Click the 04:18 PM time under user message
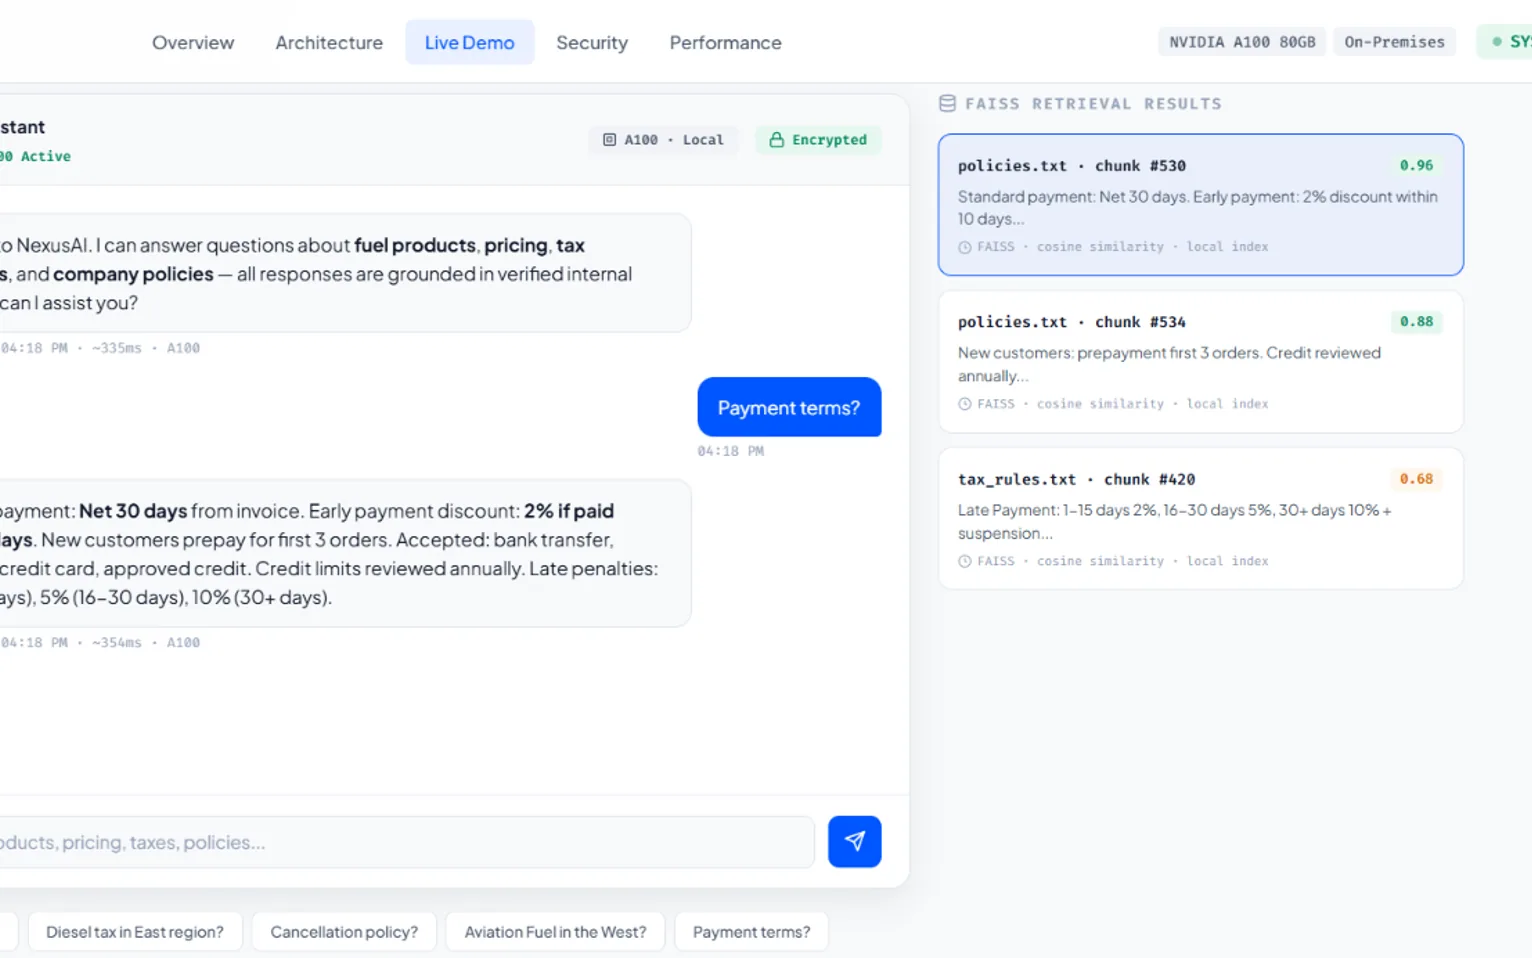 [x=730, y=451]
